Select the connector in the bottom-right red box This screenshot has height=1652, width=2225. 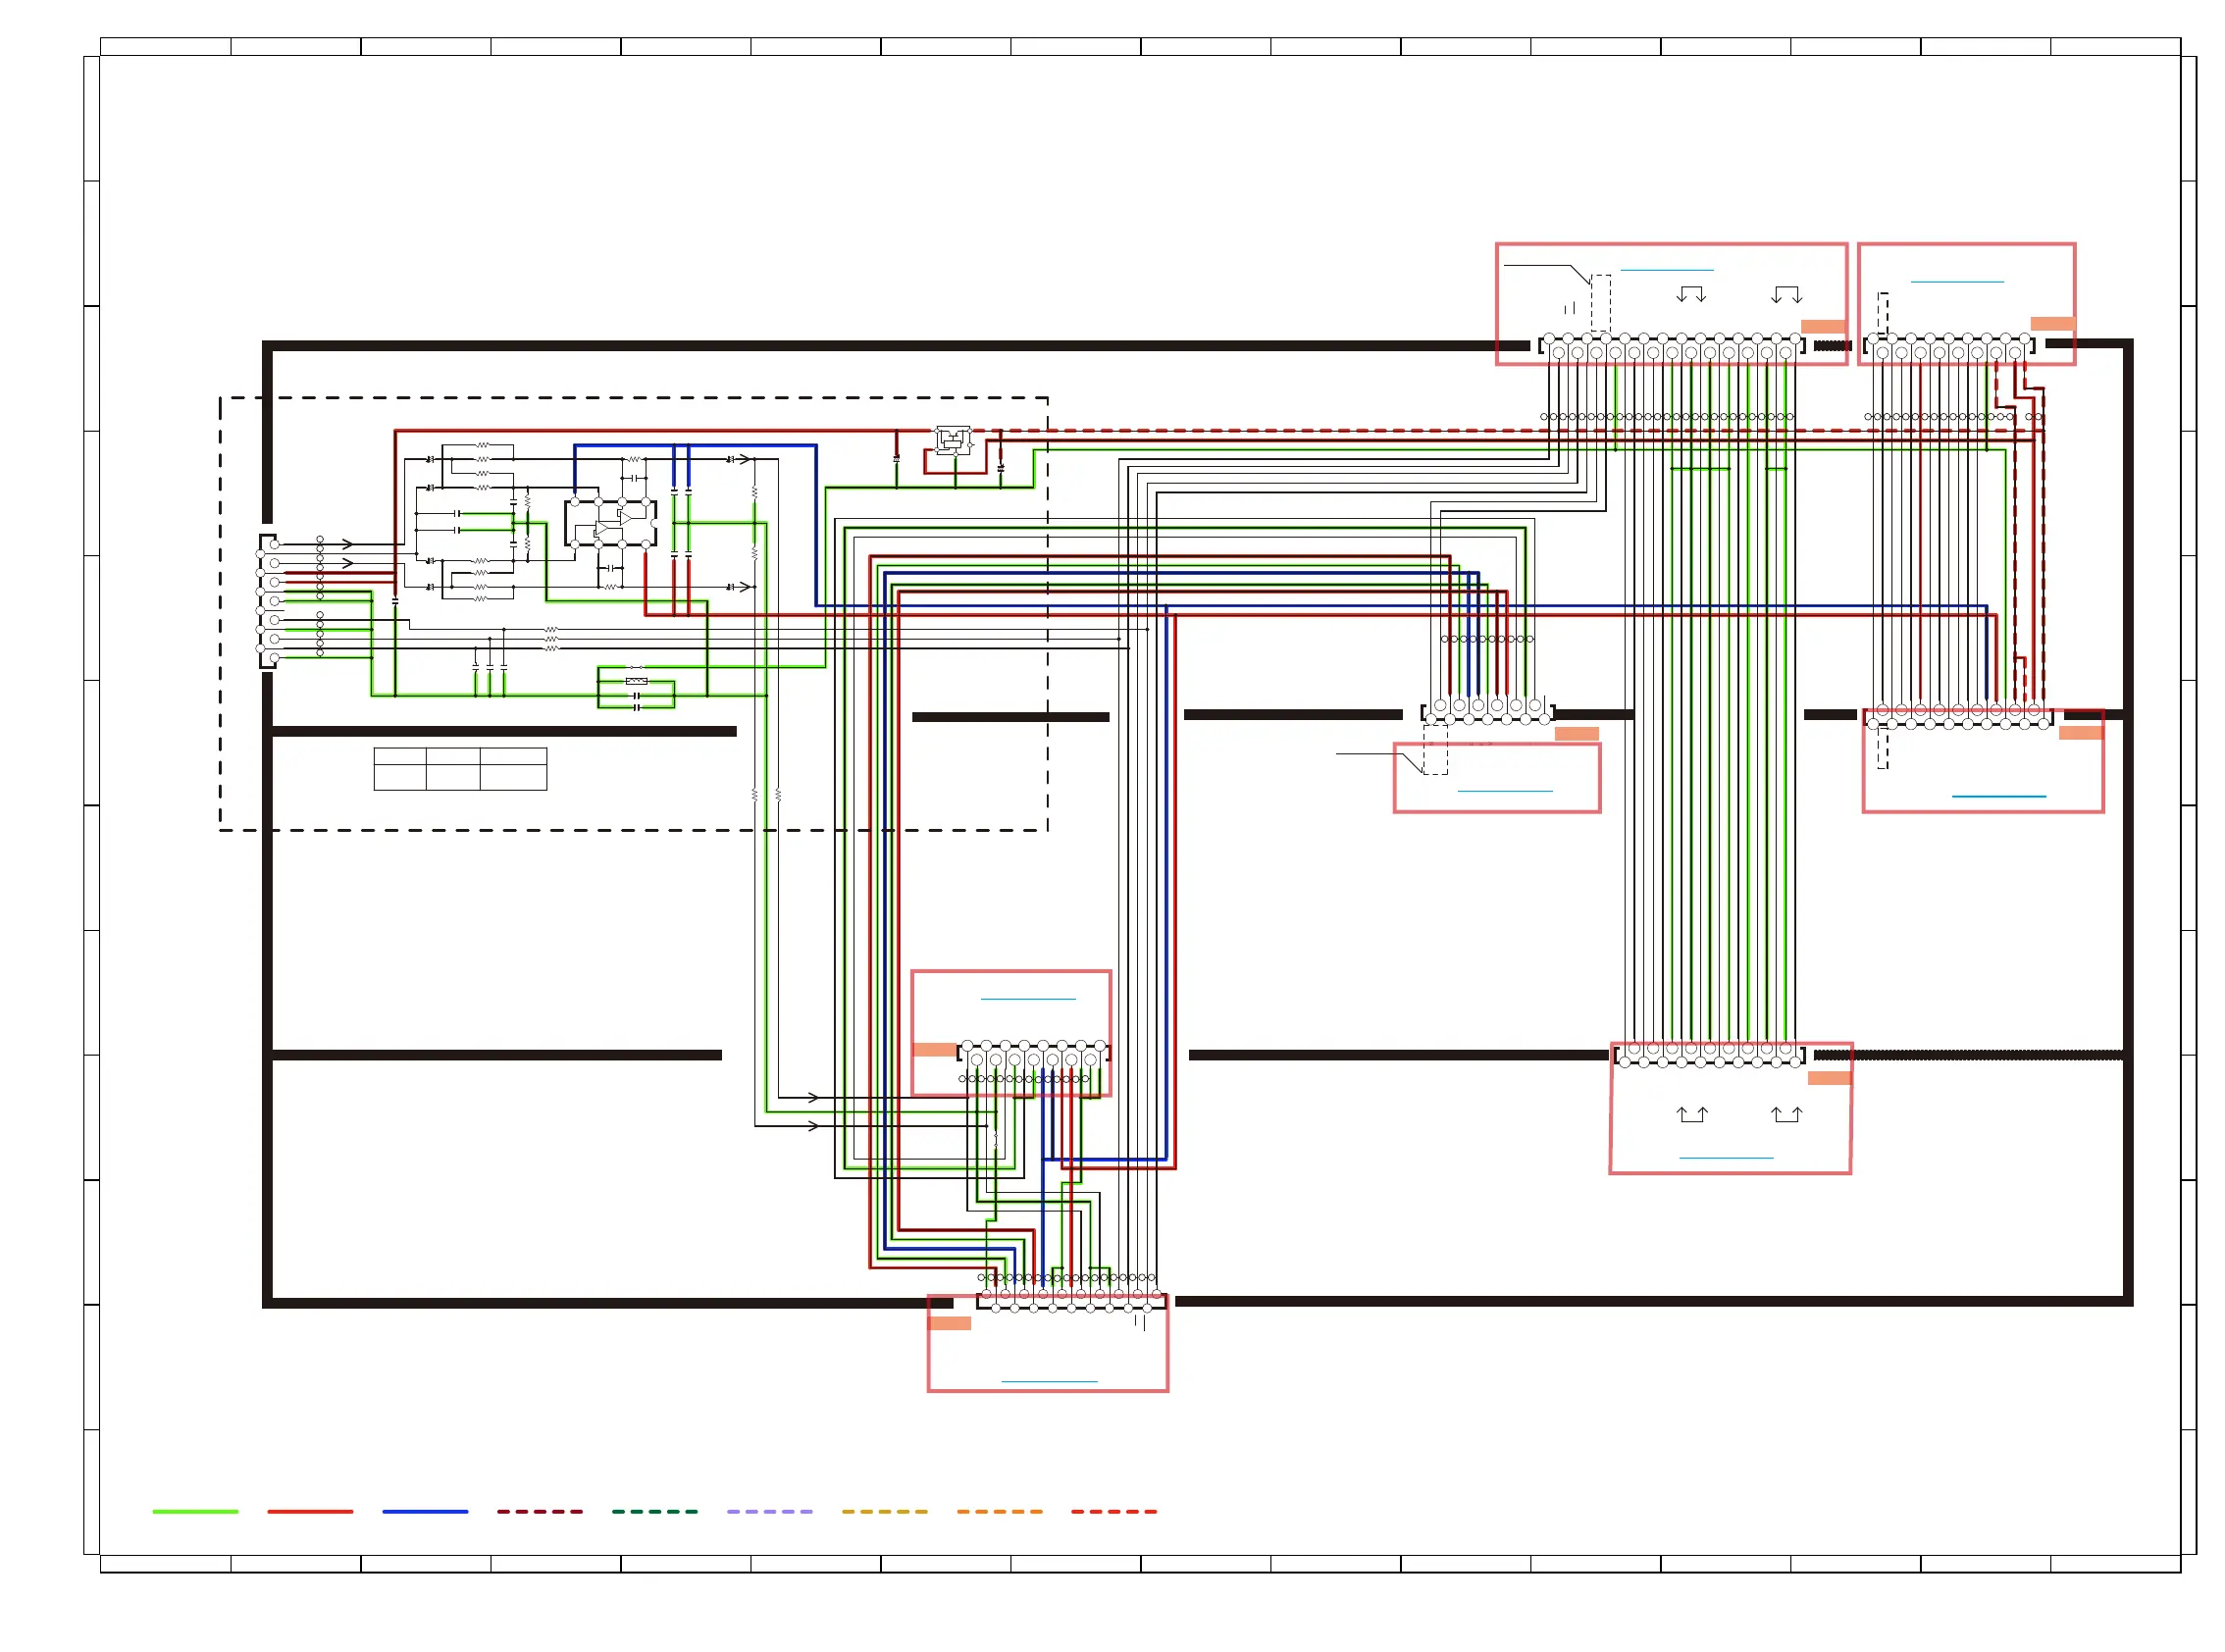(1709, 1055)
